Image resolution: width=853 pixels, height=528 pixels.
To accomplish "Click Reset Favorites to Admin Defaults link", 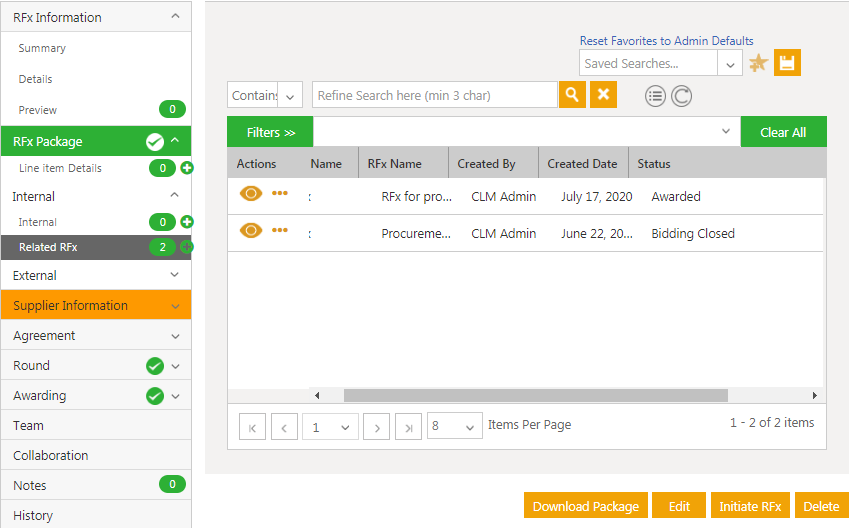I will (666, 41).
